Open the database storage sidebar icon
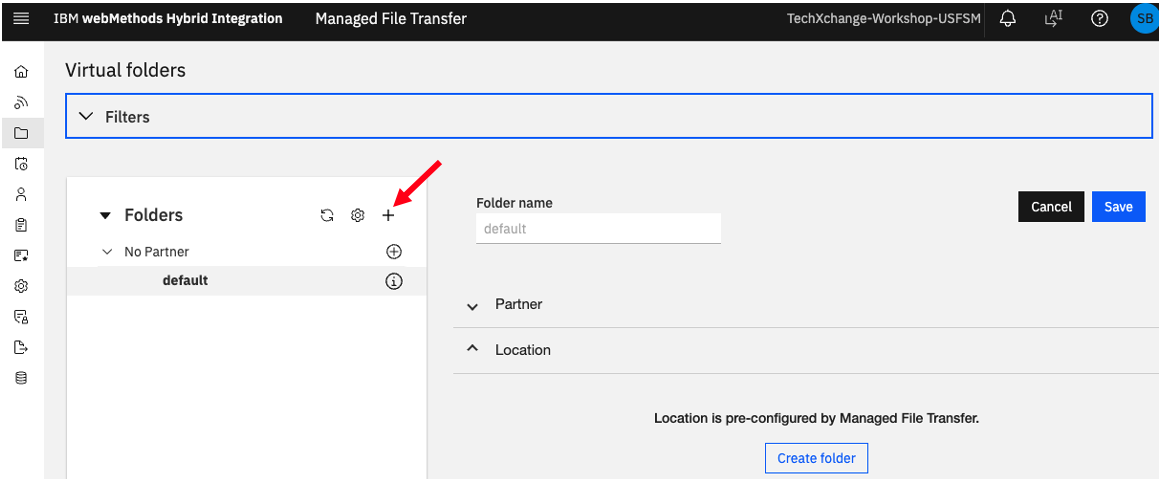 click(21, 378)
